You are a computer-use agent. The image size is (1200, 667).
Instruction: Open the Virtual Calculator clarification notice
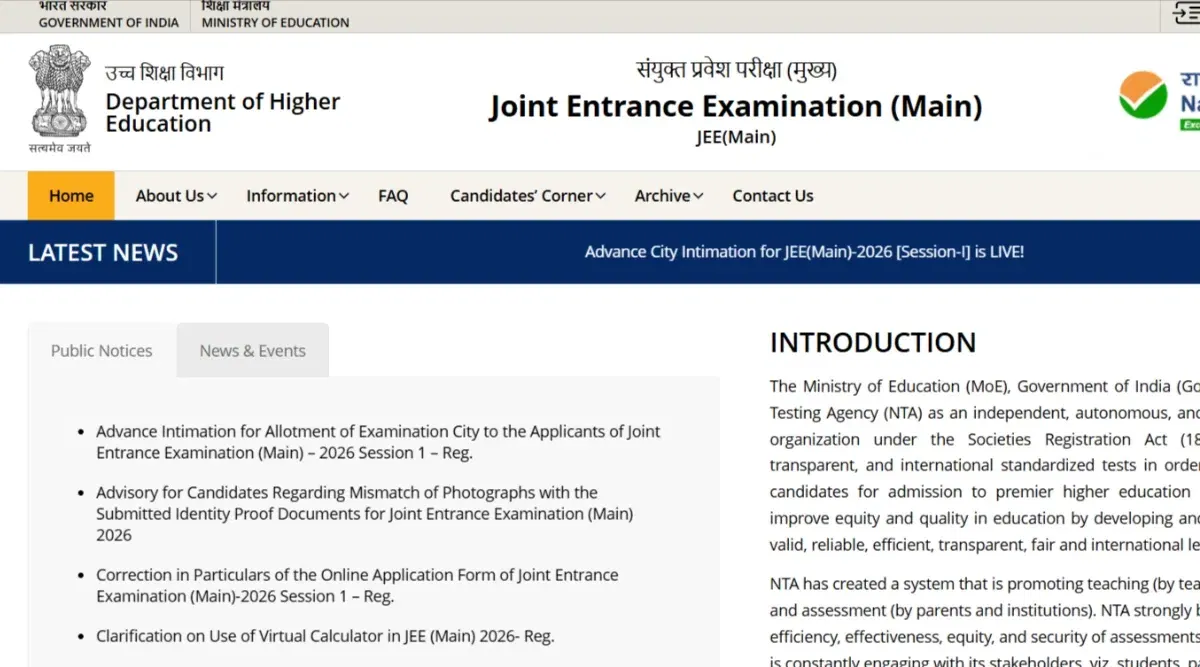click(x=325, y=636)
